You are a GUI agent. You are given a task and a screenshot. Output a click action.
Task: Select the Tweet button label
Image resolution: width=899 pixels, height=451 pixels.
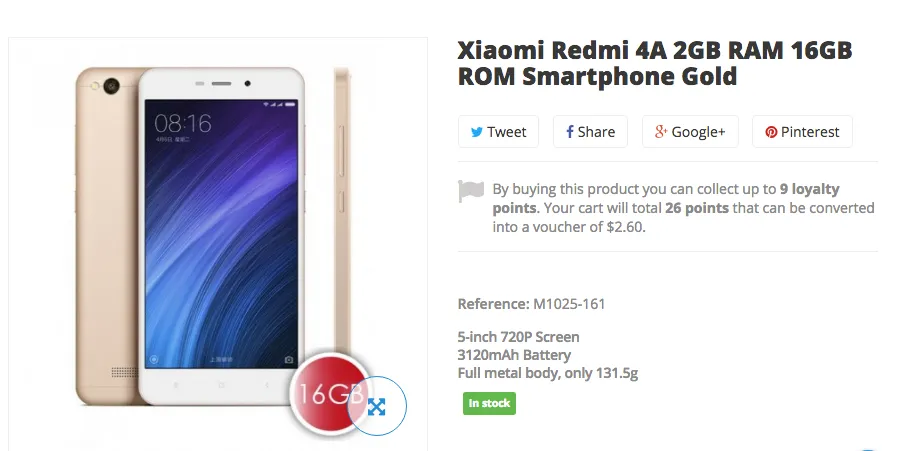tap(507, 132)
